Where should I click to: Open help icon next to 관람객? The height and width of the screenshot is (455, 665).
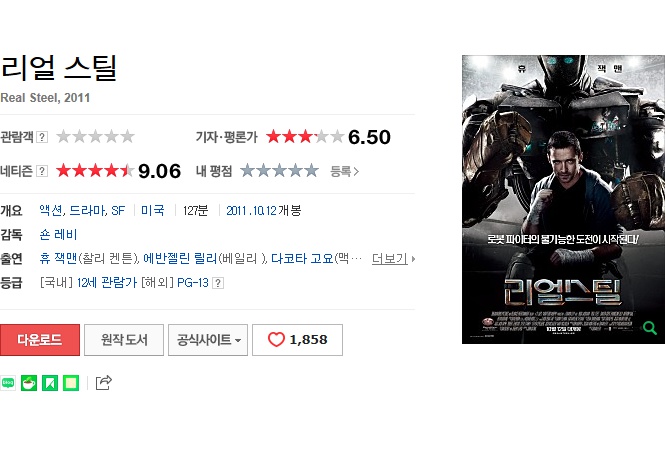[42, 137]
